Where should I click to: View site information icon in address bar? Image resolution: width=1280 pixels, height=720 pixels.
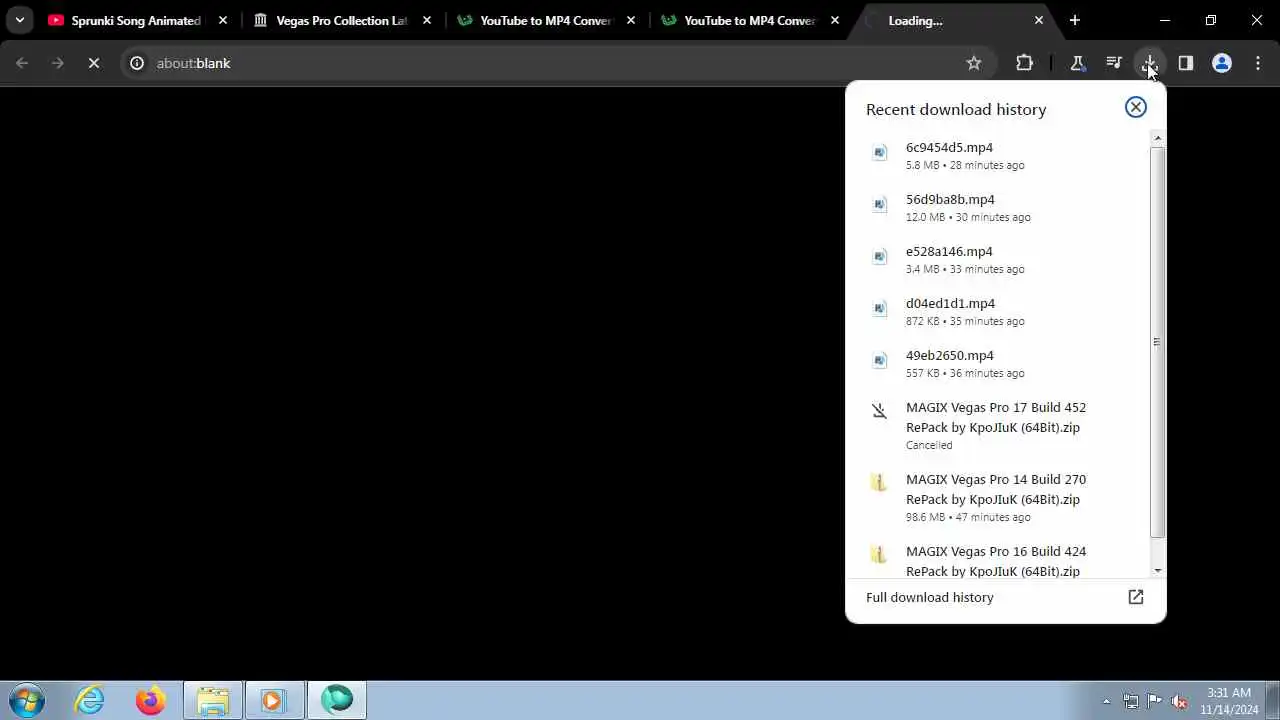coord(138,63)
